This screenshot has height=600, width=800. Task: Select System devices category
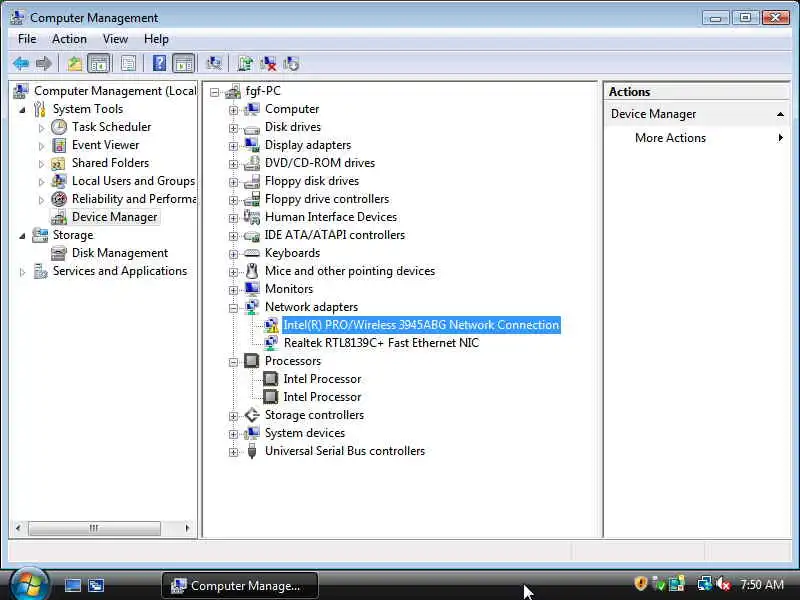click(305, 433)
